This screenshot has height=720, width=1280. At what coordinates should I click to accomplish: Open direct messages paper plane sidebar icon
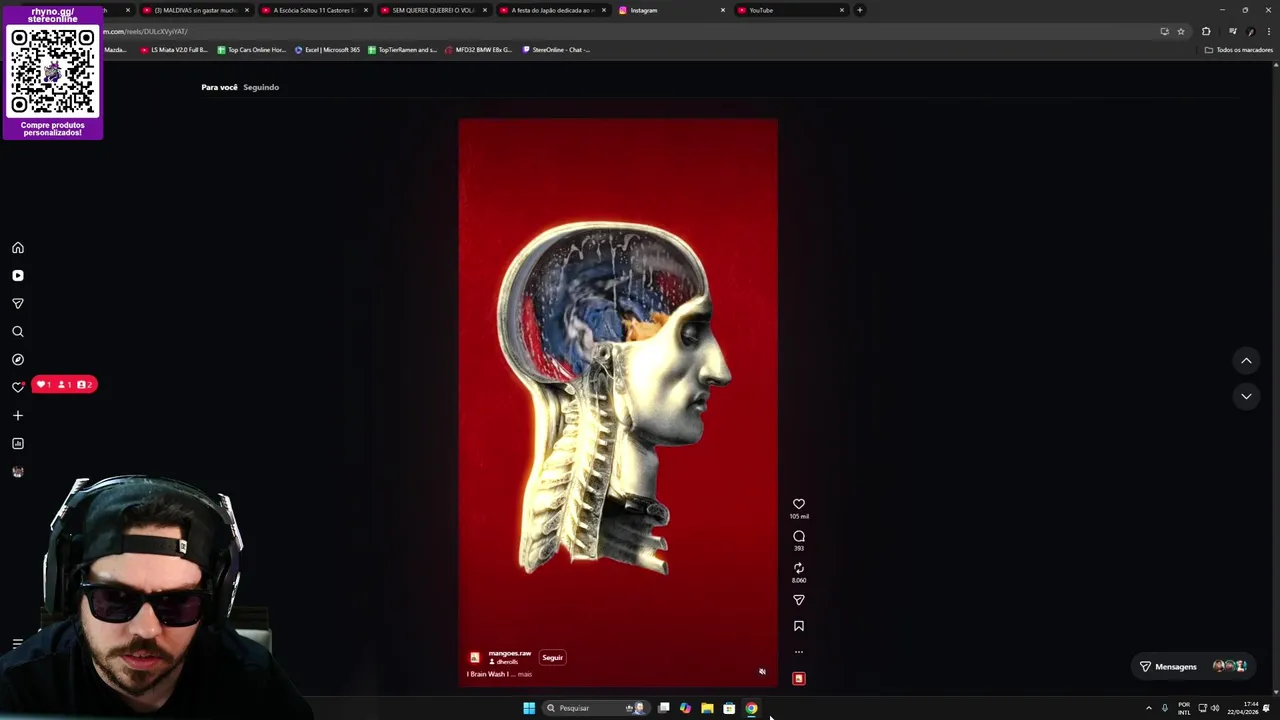click(18, 304)
